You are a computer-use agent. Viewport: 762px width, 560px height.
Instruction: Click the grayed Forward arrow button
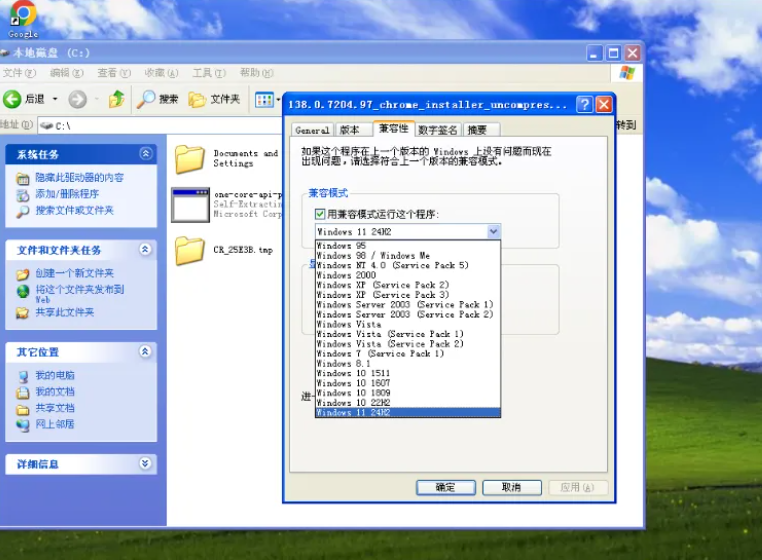[77, 99]
